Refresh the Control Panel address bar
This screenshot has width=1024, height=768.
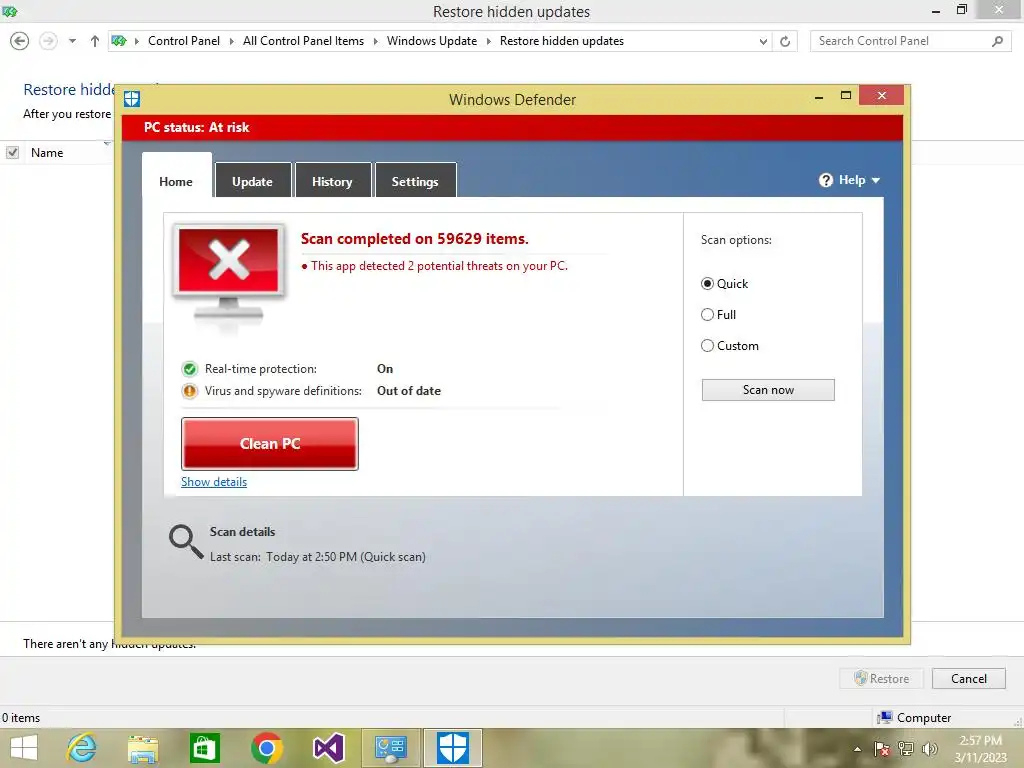pyautogui.click(x=785, y=41)
